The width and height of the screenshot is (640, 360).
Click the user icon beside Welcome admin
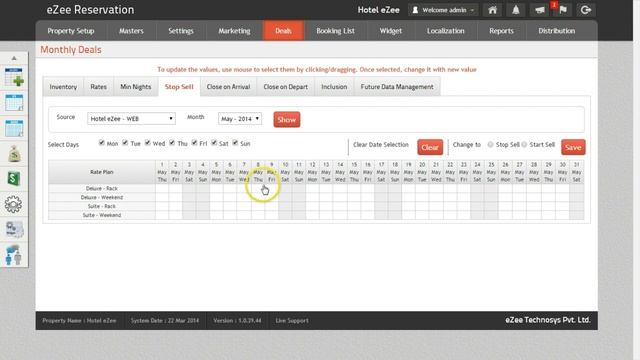coord(415,10)
